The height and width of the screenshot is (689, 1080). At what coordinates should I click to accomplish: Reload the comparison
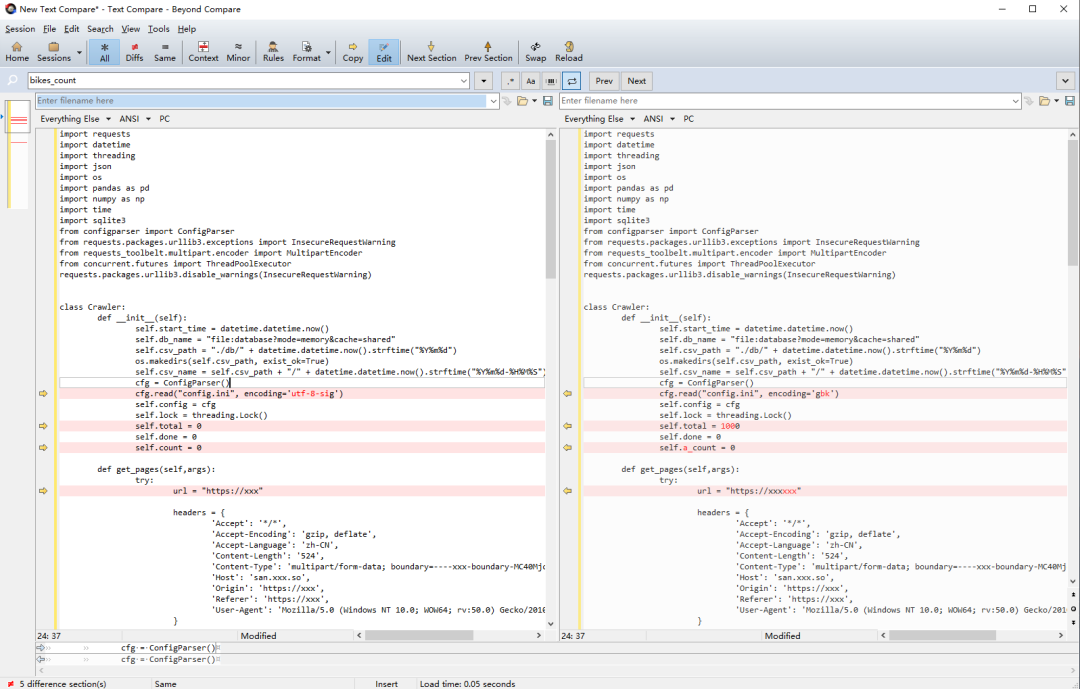pos(569,52)
